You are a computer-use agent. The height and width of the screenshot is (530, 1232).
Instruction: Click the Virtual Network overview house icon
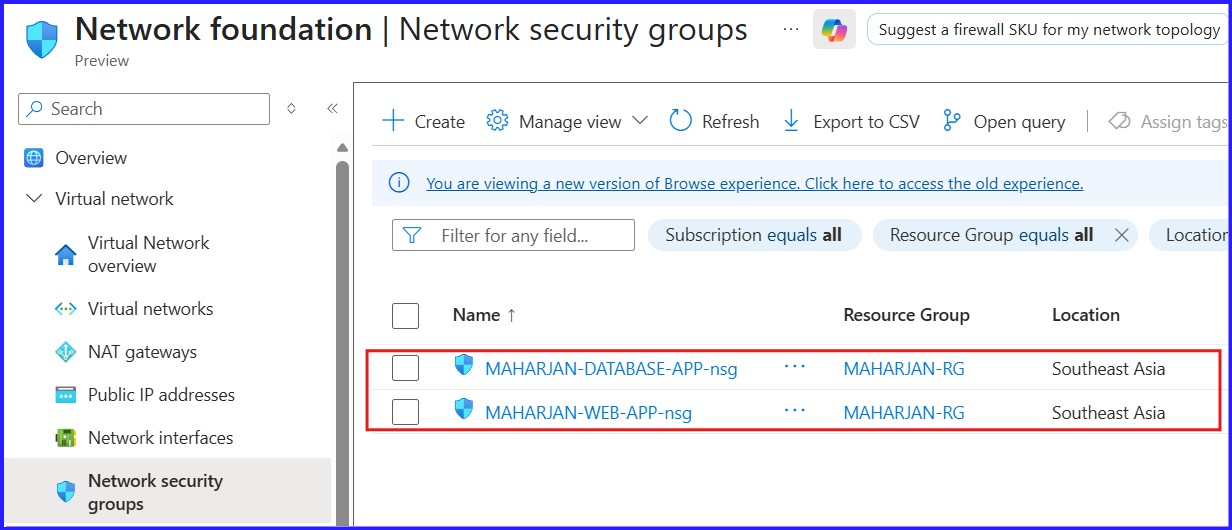coord(66,255)
